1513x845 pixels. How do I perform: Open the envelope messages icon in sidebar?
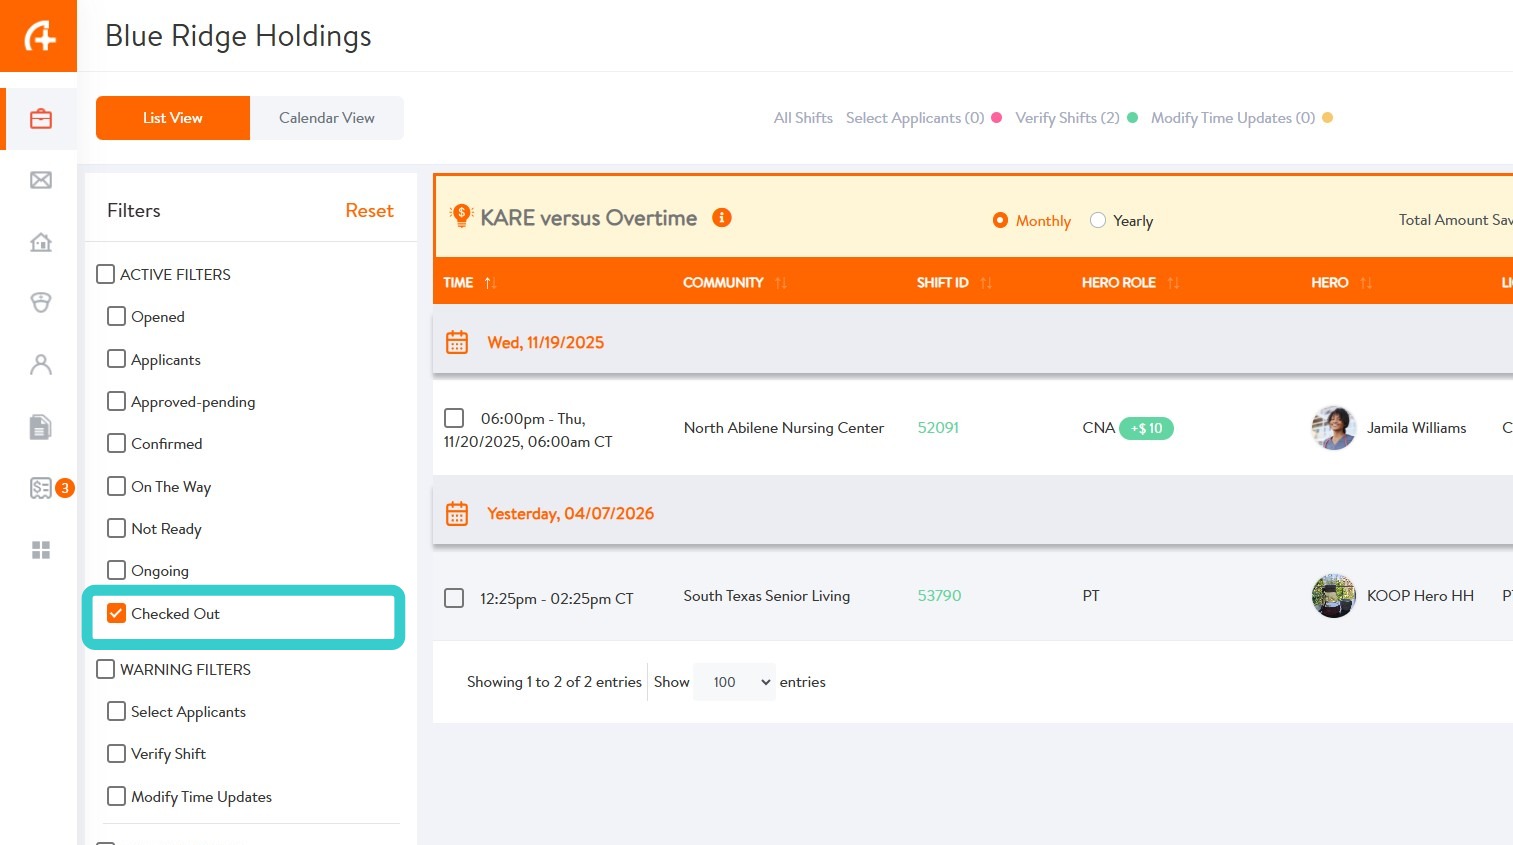tap(41, 180)
